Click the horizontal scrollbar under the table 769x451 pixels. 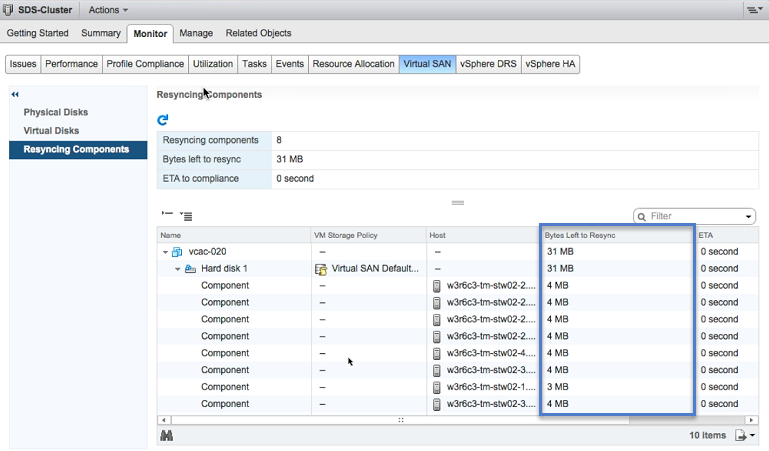[400, 420]
